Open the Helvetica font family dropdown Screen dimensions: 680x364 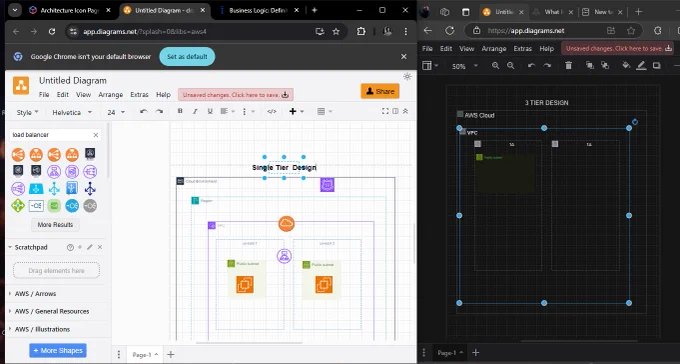tap(72, 112)
